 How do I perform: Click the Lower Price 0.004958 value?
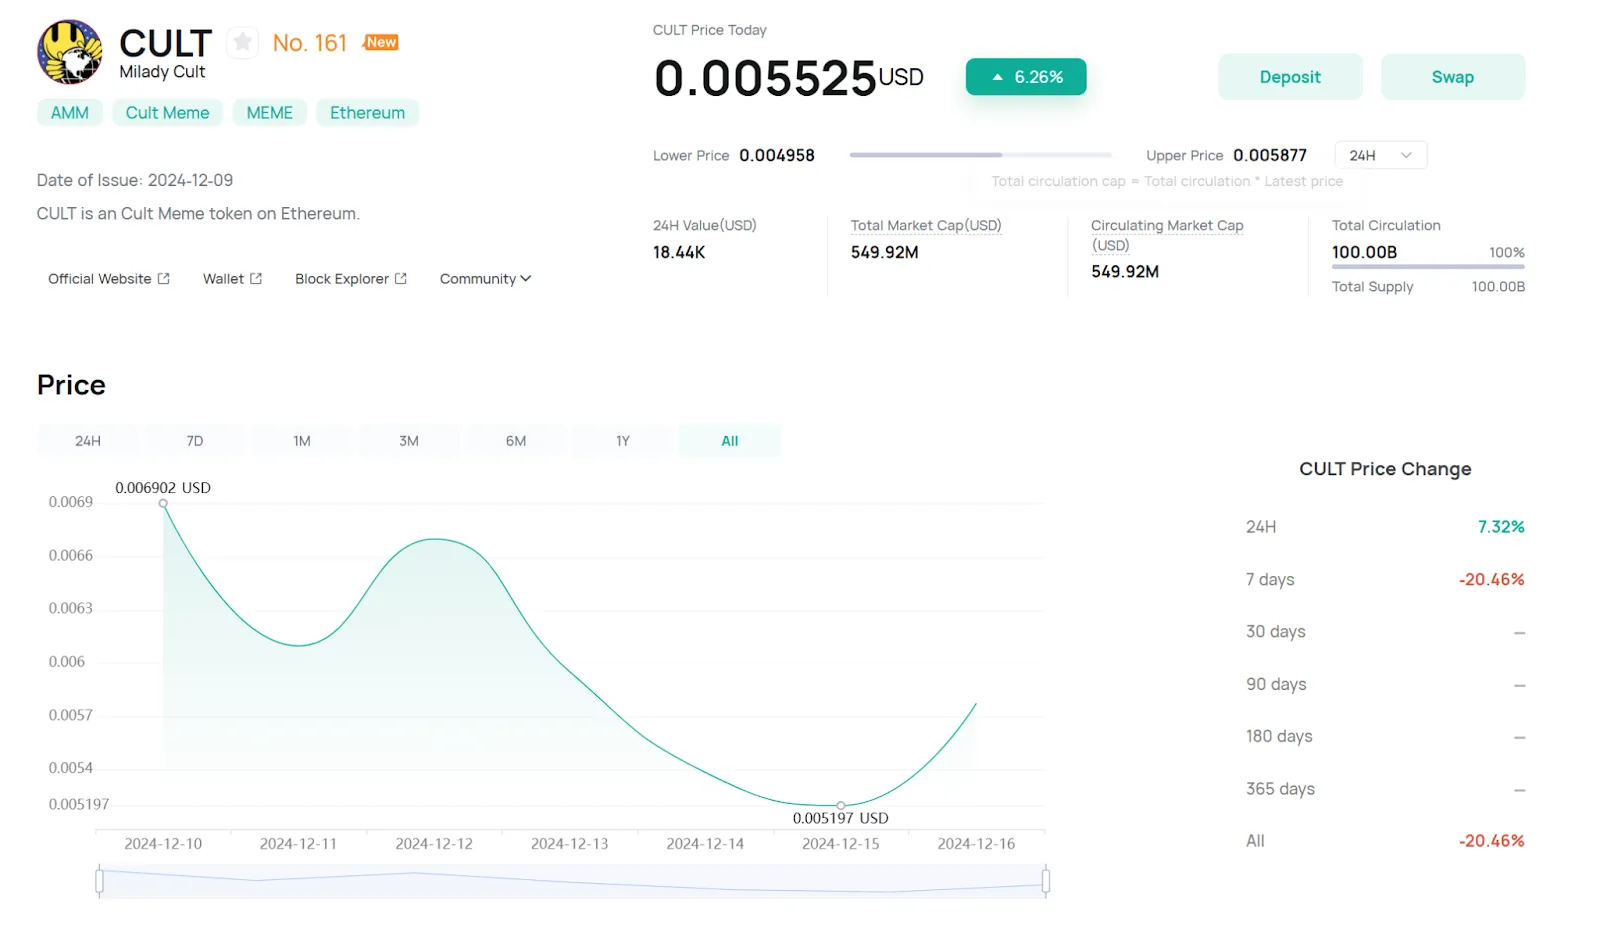(x=777, y=155)
